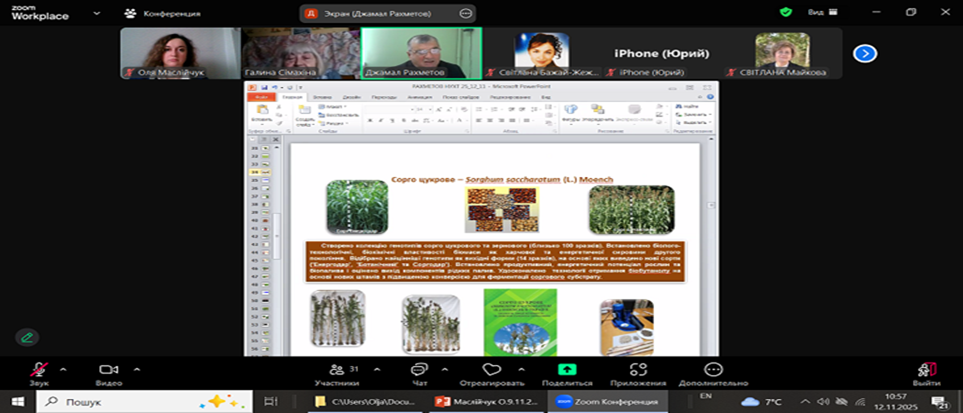The image size is (963, 413).
Task: Expand the audio options arrow next to Звук
Action: coord(63,368)
